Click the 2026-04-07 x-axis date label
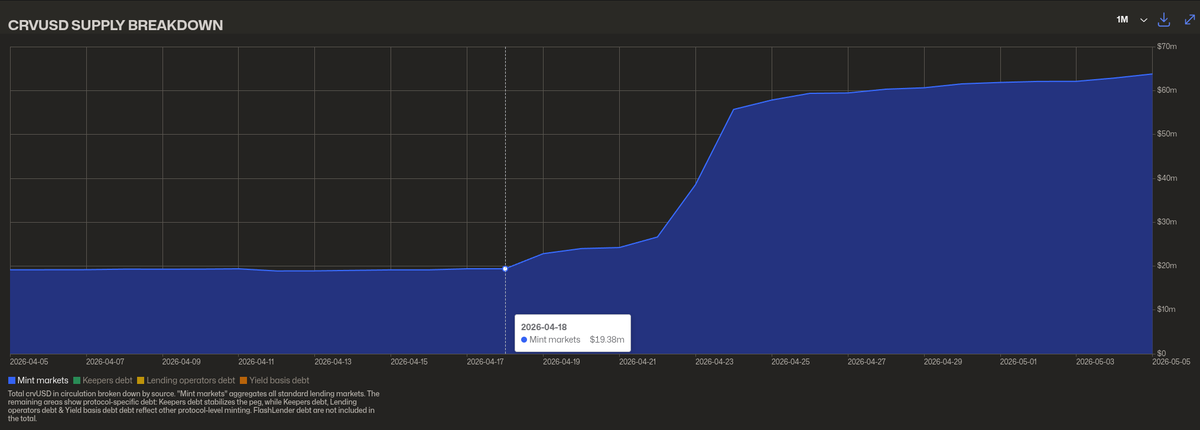Screen dimensions: 1200x430 (105, 361)
